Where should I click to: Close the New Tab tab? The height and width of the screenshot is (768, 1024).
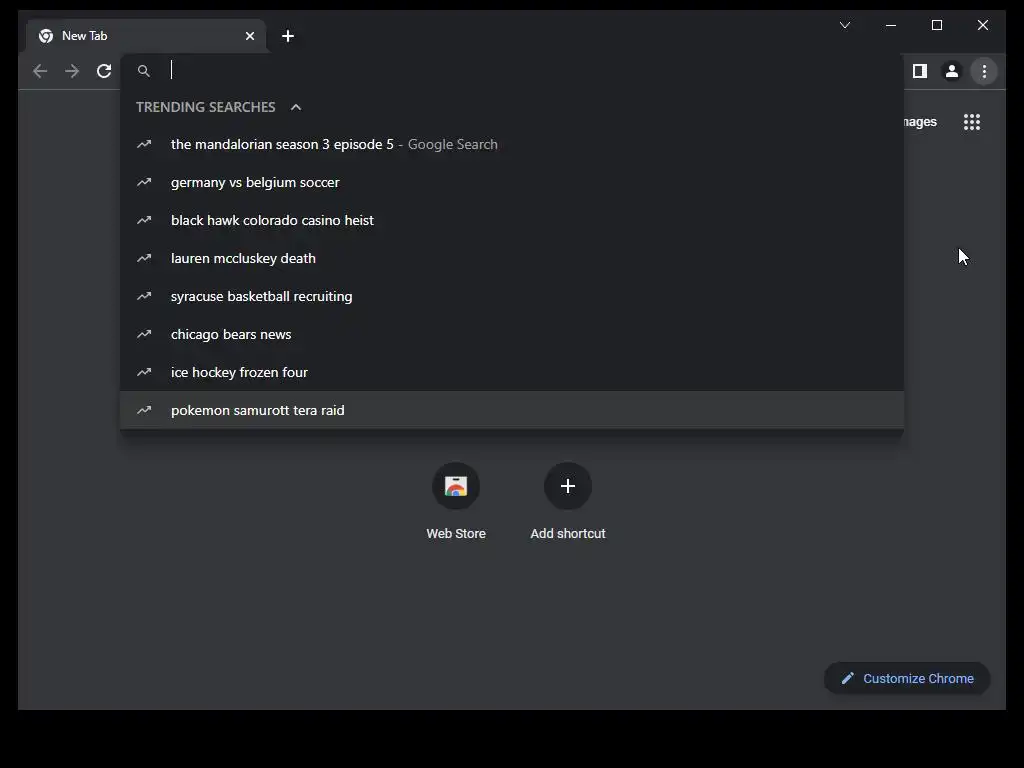(x=249, y=36)
